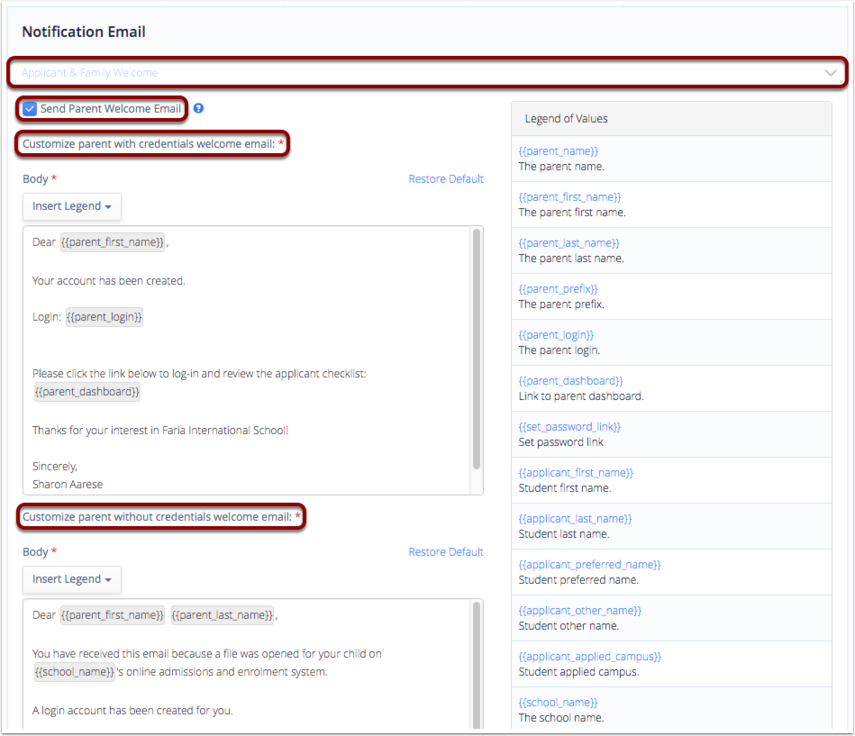Click 'Customize parent without credentials welcome email' label
The width and height of the screenshot is (855, 736).
[x=157, y=517]
